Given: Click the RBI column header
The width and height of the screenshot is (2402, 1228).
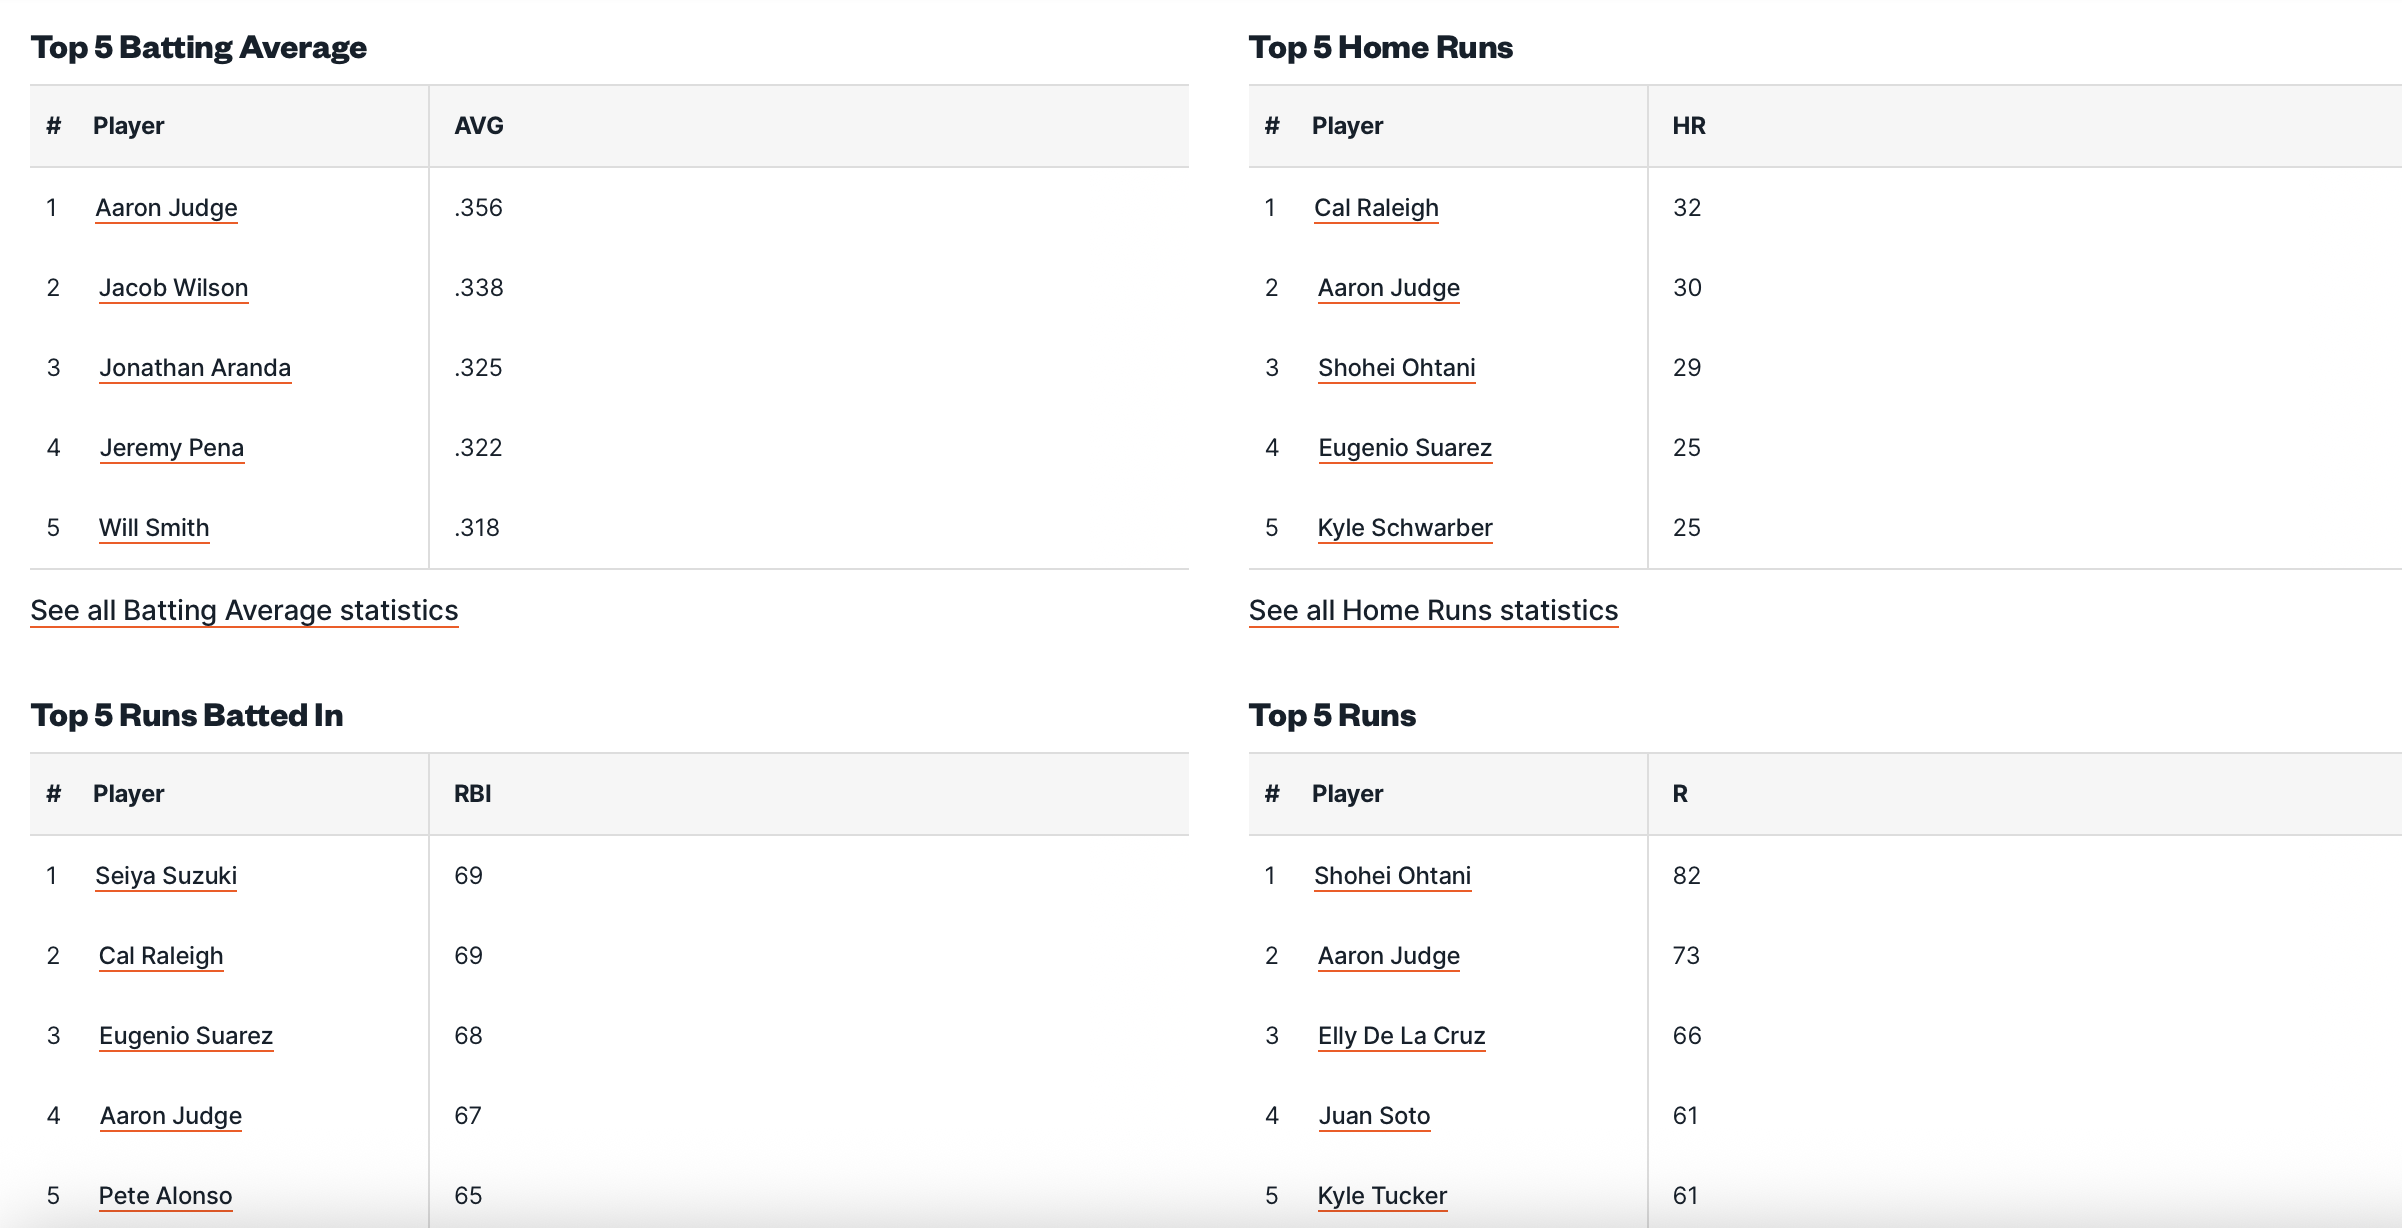Looking at the screenshot, I should tap(473, 794).
